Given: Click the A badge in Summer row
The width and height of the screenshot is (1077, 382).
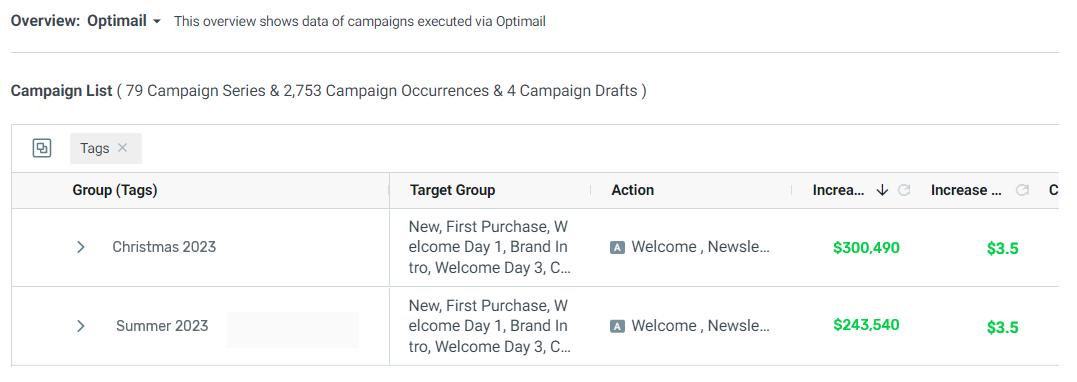Looking at the screenshot, I should [x=617, y=326].
